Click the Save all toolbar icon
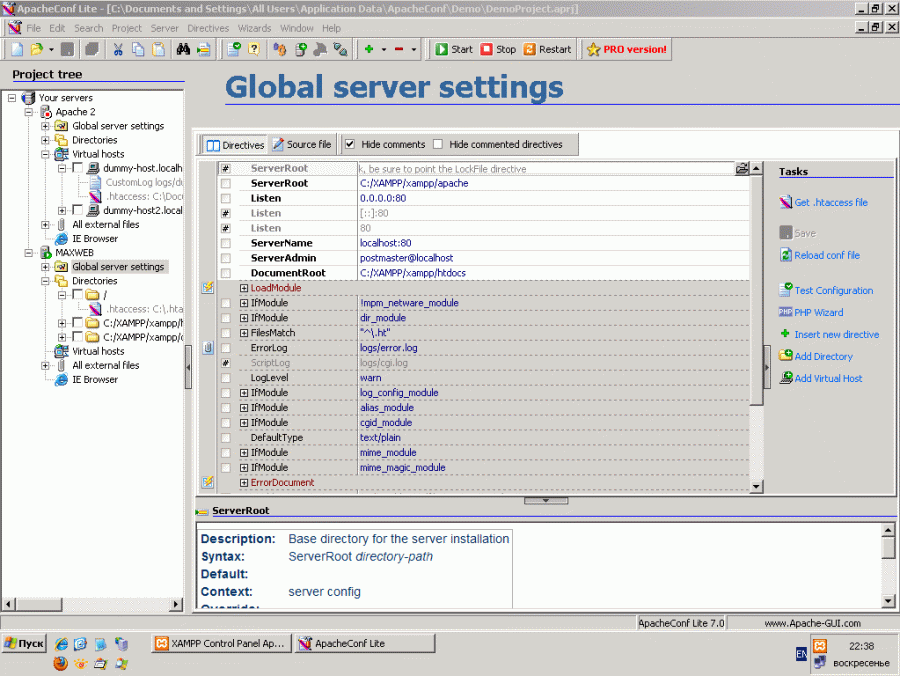The width and height of the screenshot is (900, 676). 92,49
